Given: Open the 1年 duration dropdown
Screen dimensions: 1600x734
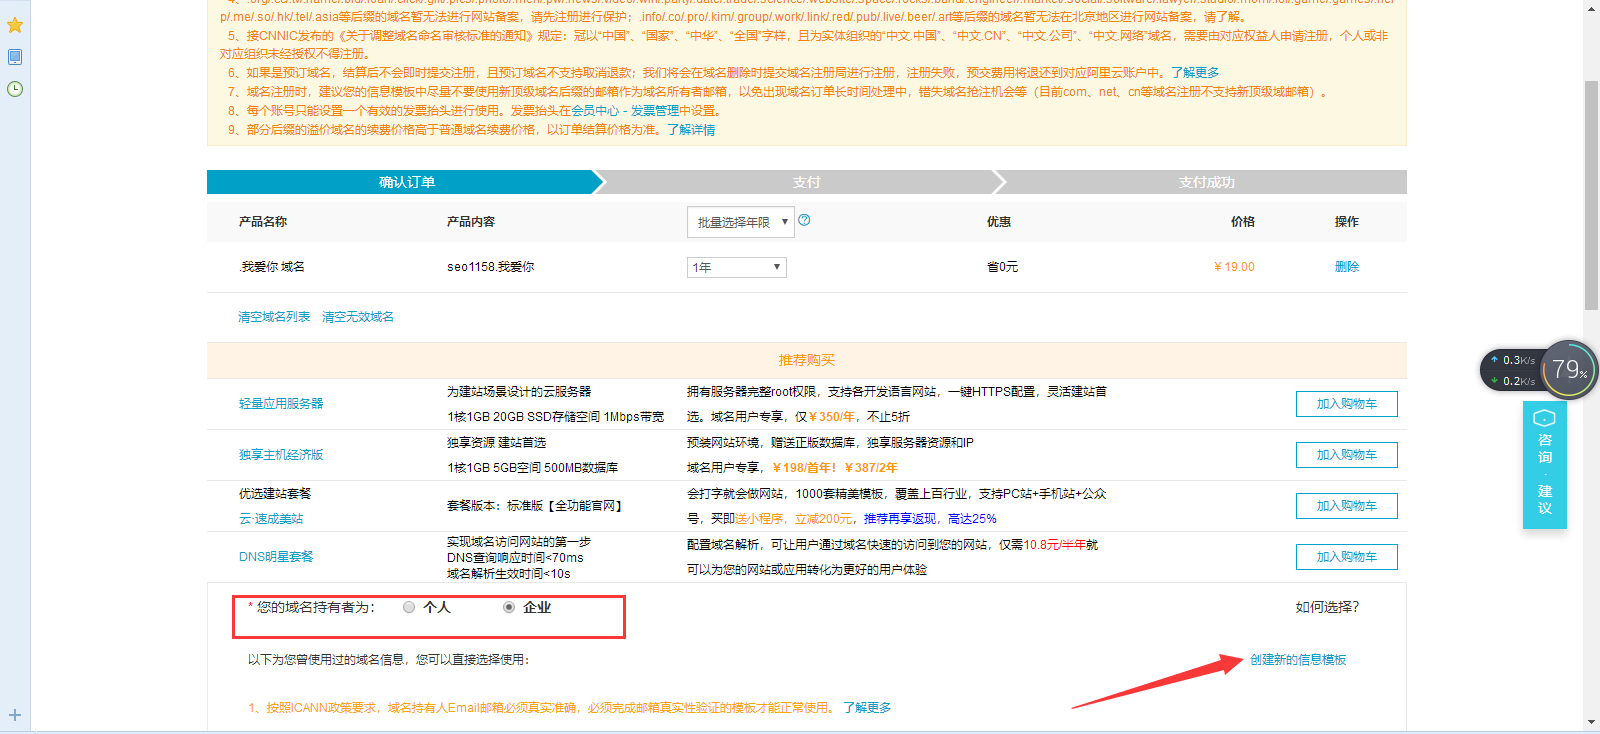Looking at the screenshot, I should (737, 267).
